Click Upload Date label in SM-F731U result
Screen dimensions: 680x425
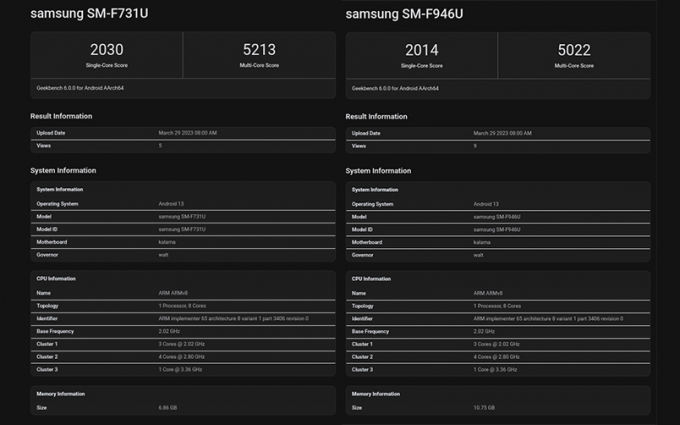51,133
